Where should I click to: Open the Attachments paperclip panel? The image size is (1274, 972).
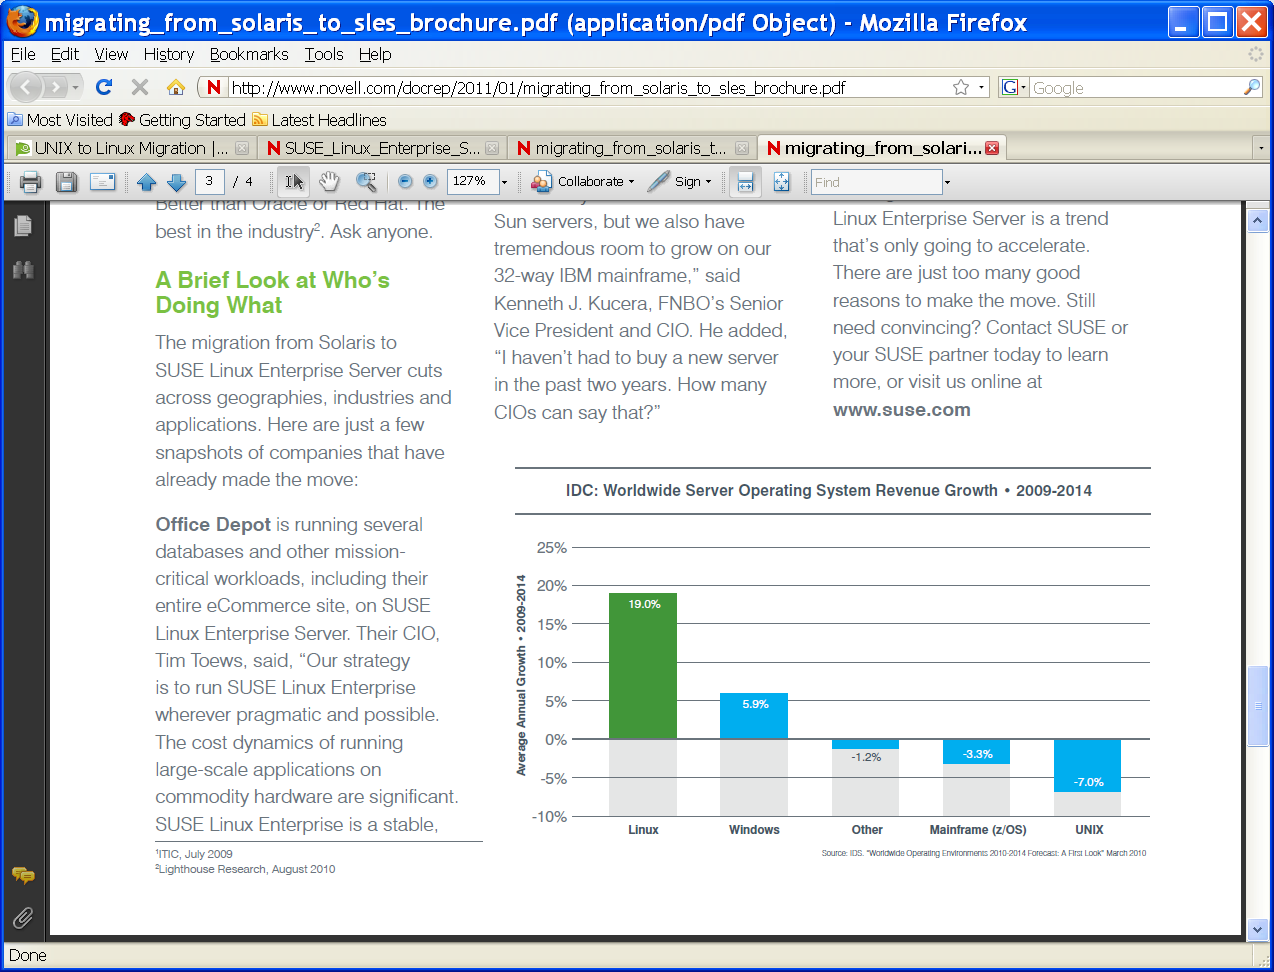point(23,917)
